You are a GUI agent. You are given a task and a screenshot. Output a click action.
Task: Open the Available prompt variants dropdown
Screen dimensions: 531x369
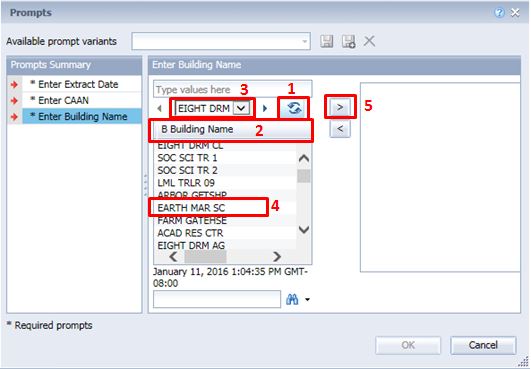coord(304,41)
